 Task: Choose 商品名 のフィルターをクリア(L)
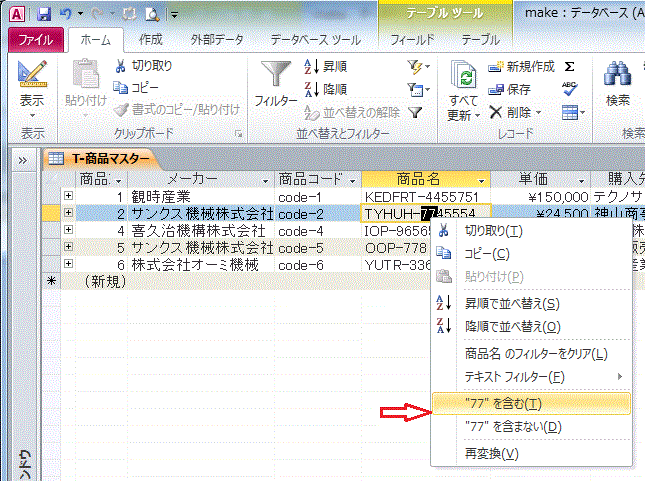(531, 353)
